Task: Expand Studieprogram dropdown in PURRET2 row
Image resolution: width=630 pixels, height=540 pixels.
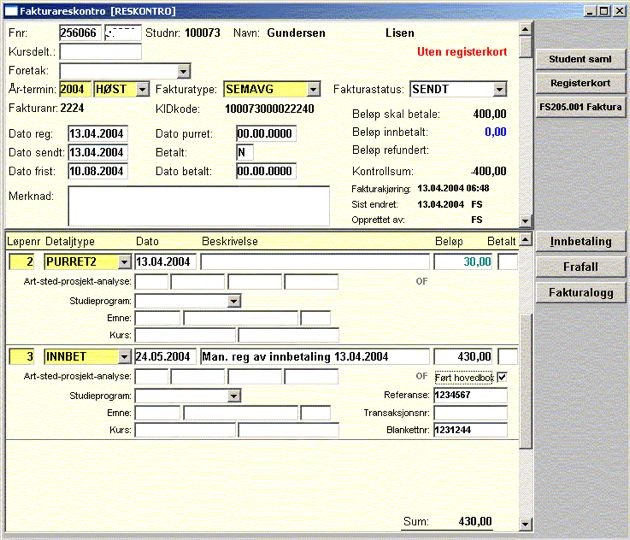Action: coord(234,301)
